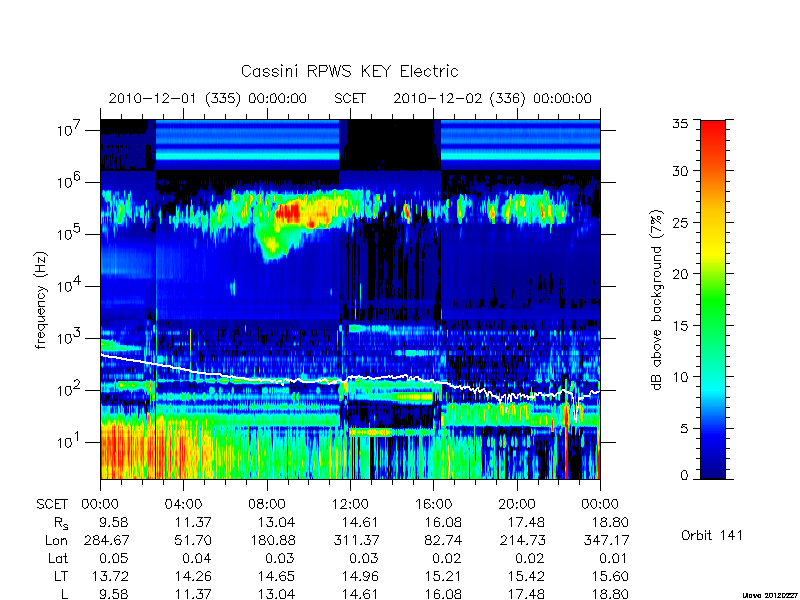800x600 pixels.
Task: Click the "35" color bar tick value
Action: tap(681, 124)
